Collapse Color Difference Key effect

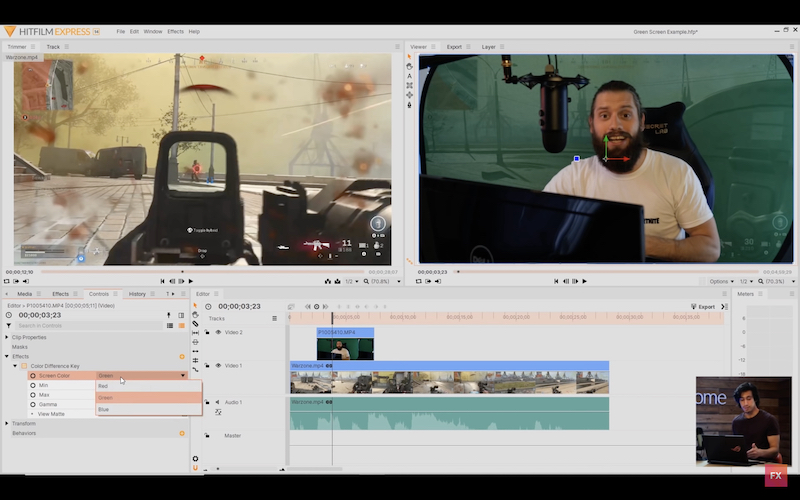(15, 366)
